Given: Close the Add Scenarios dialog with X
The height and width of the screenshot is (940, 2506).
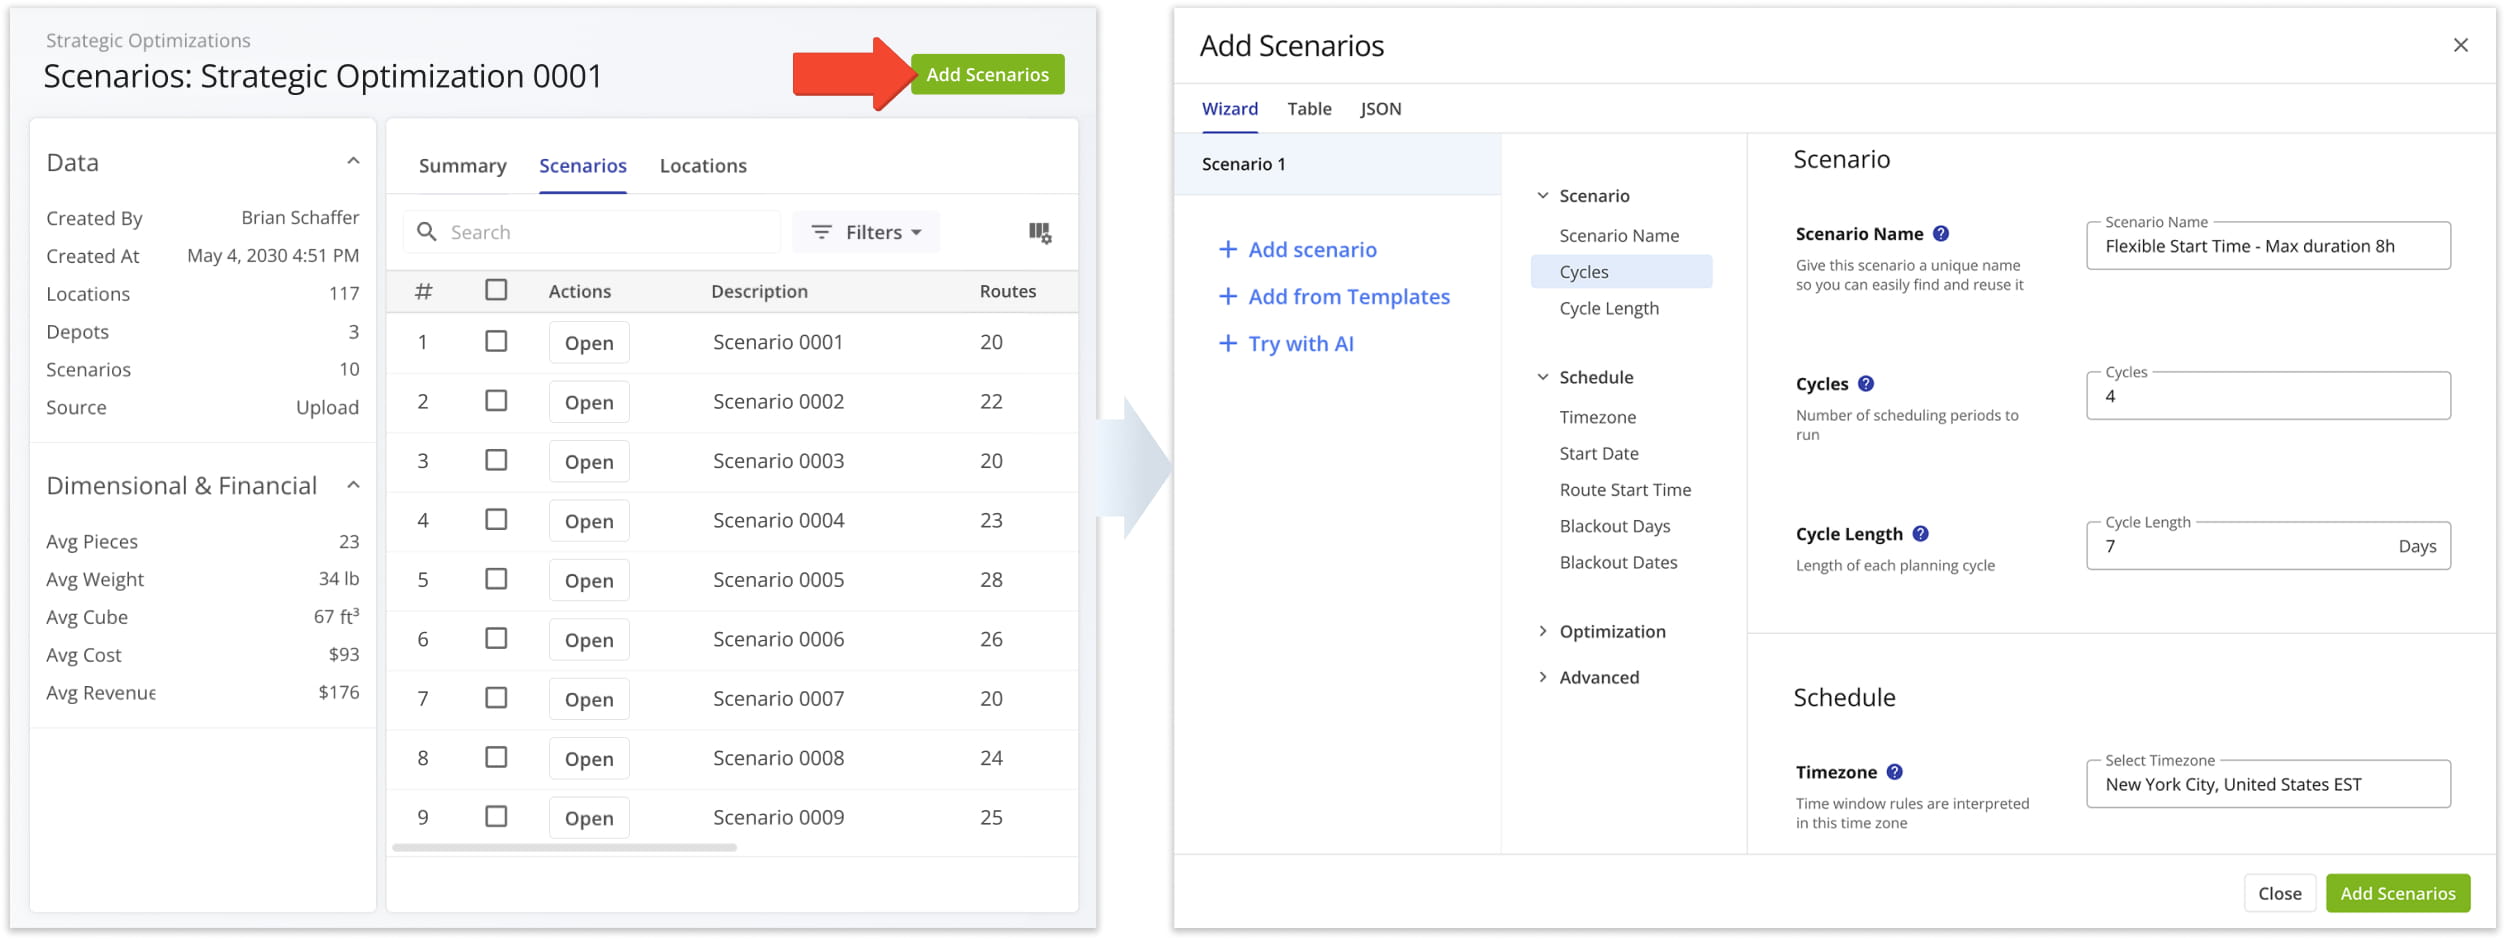Looking at the screenshot, I should [x=2460, y=45].
